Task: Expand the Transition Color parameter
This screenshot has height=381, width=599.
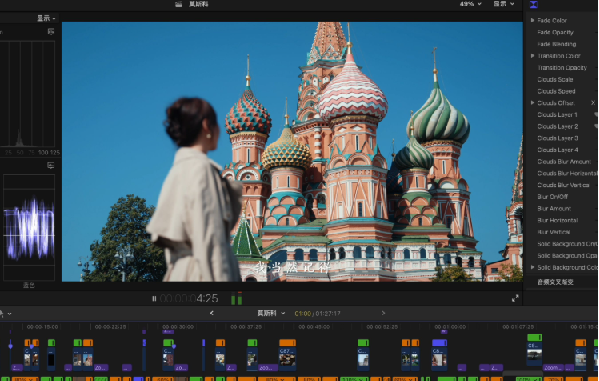Action: [x=532, y=56]
